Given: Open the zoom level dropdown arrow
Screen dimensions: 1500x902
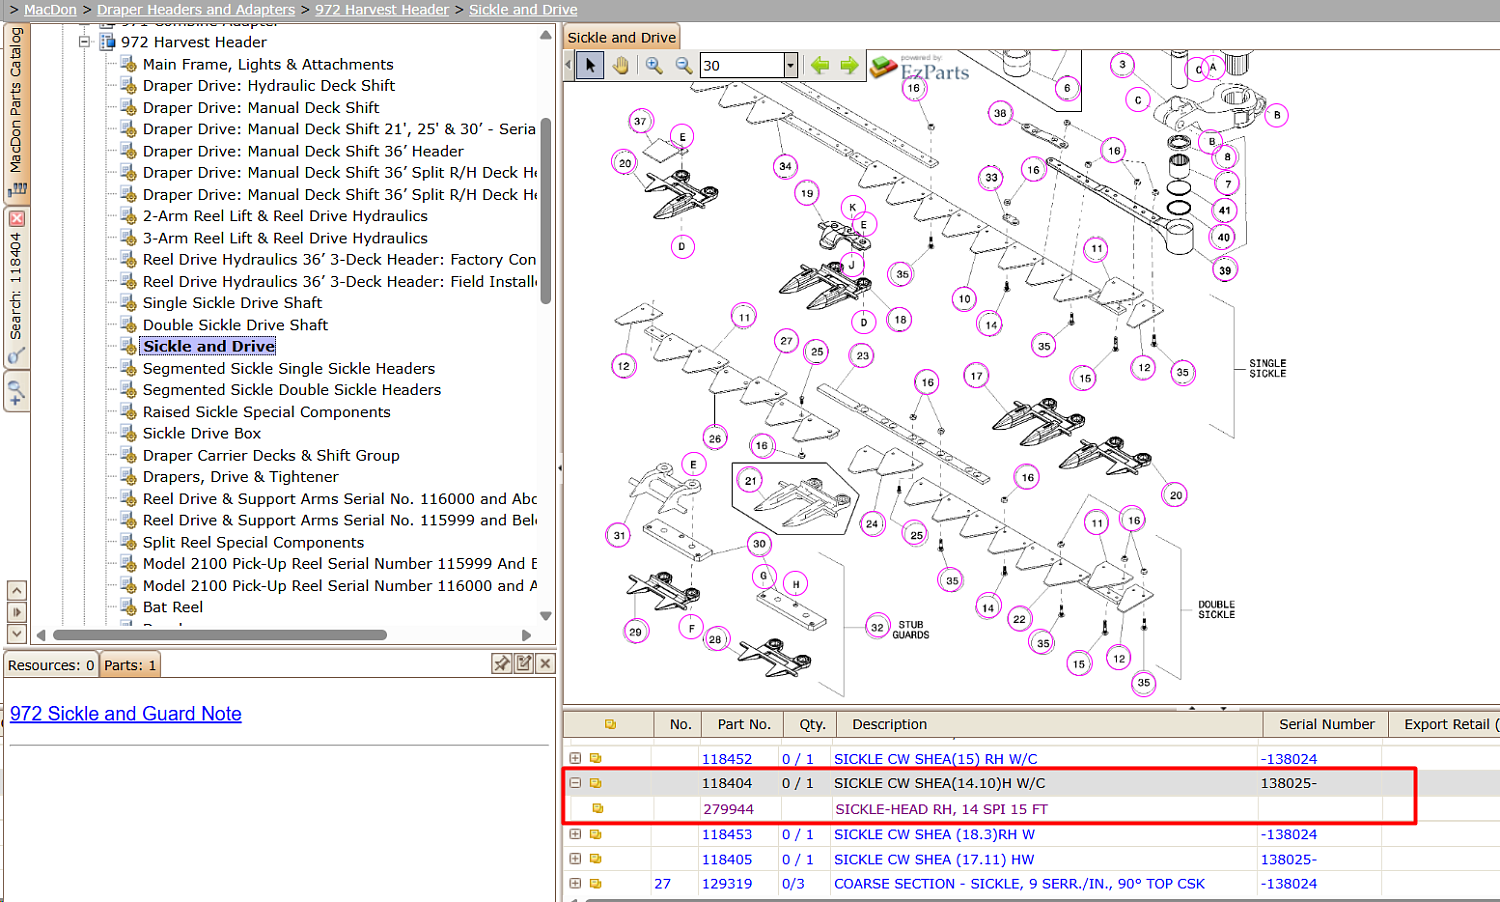Looking at the screenshot, I should click(x=790, y=65).
